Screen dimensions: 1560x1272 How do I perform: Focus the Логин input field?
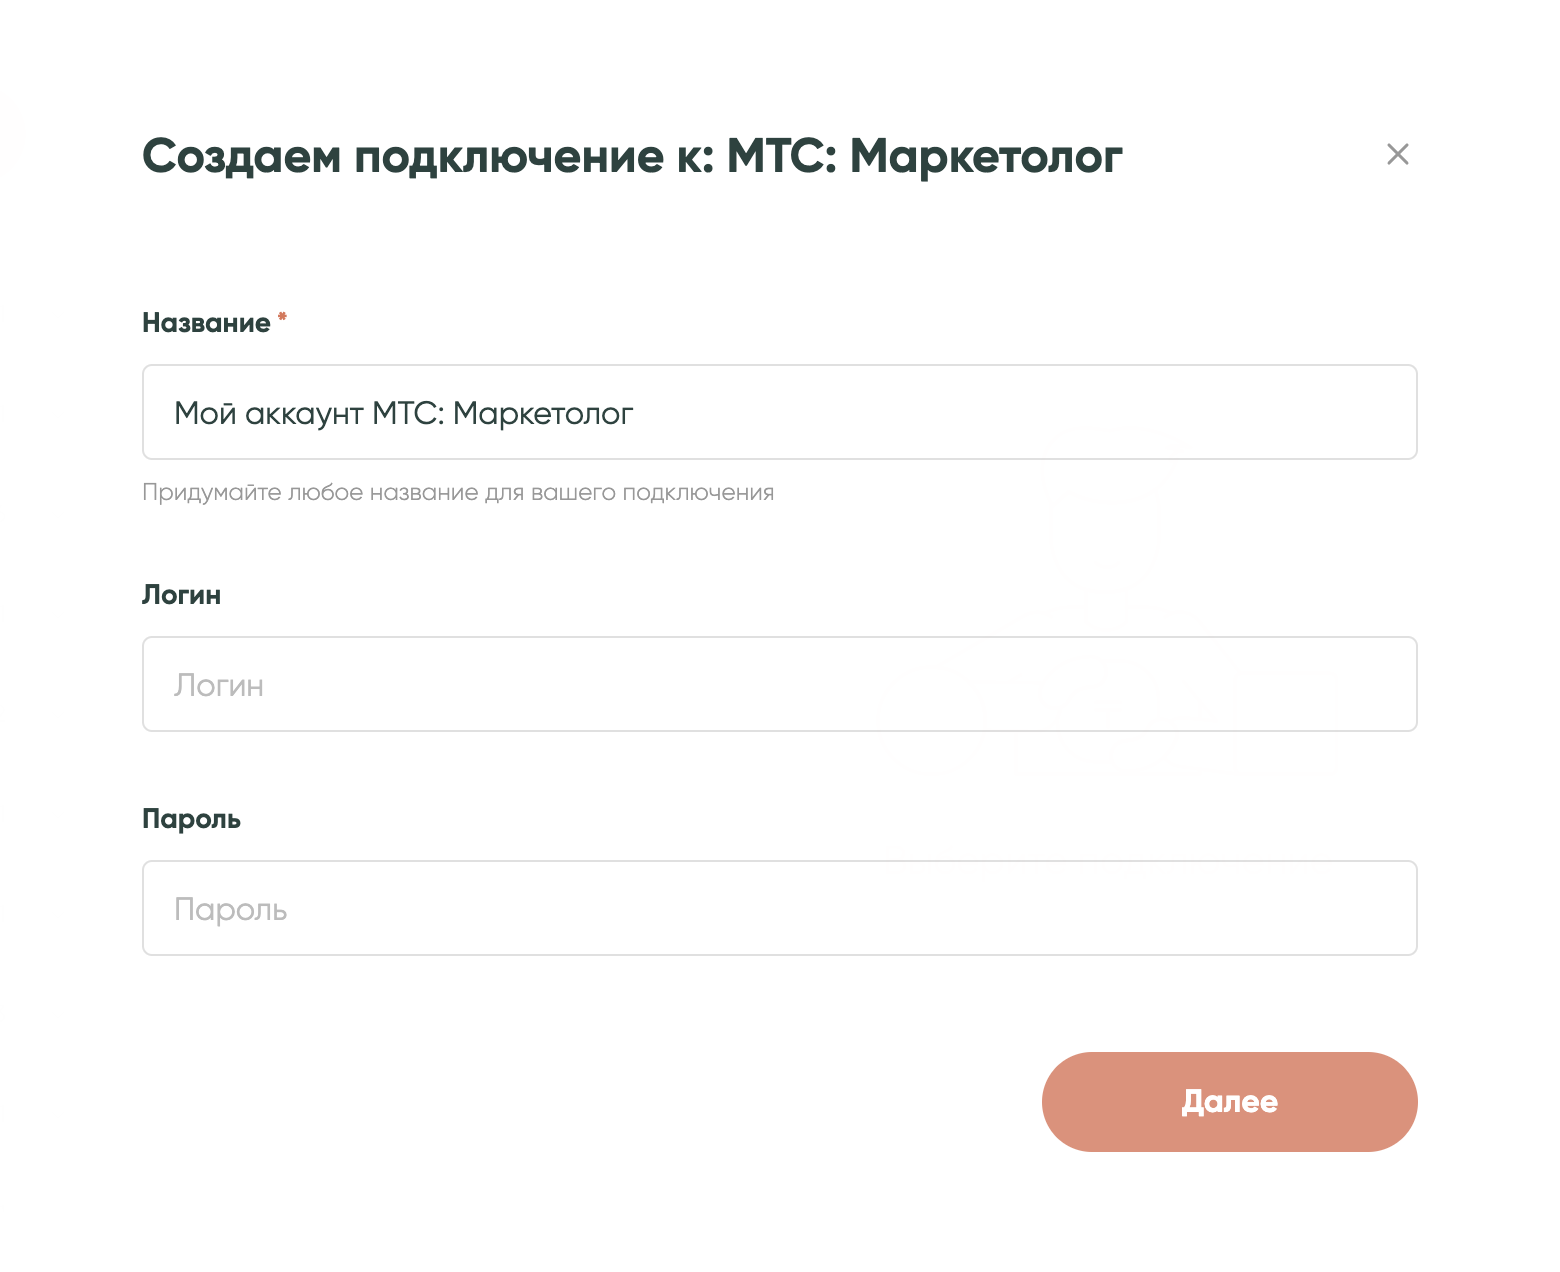[780, 684]
